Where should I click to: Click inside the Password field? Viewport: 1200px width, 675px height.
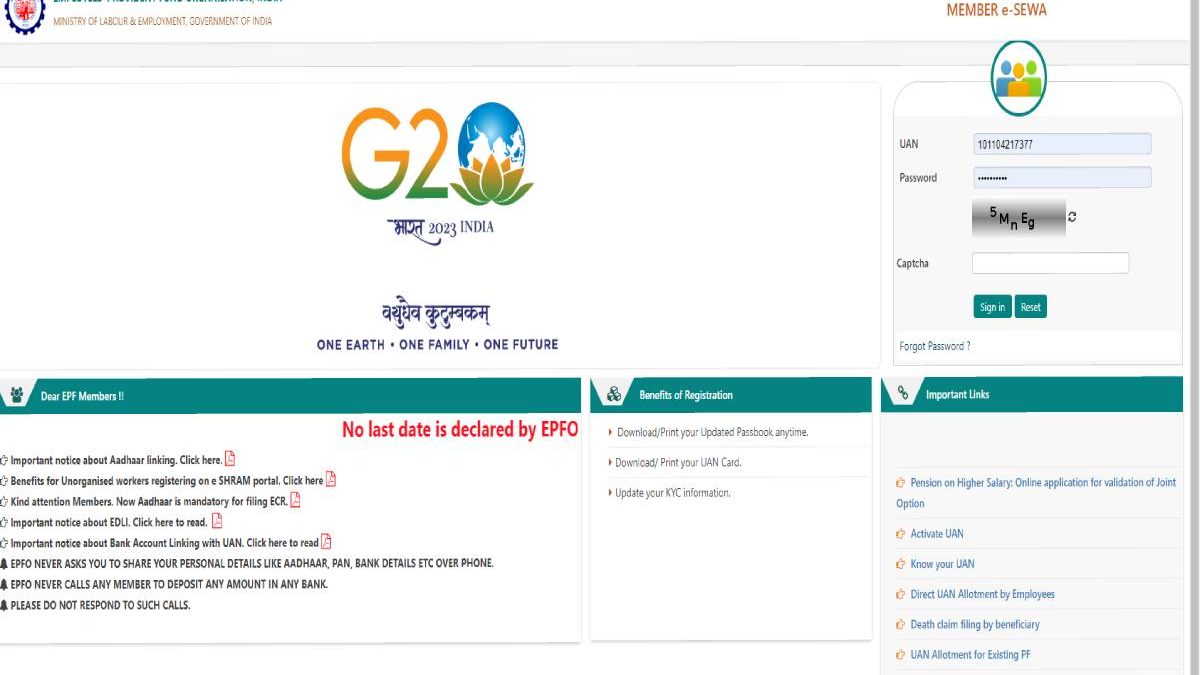(x=1062, y=177)
